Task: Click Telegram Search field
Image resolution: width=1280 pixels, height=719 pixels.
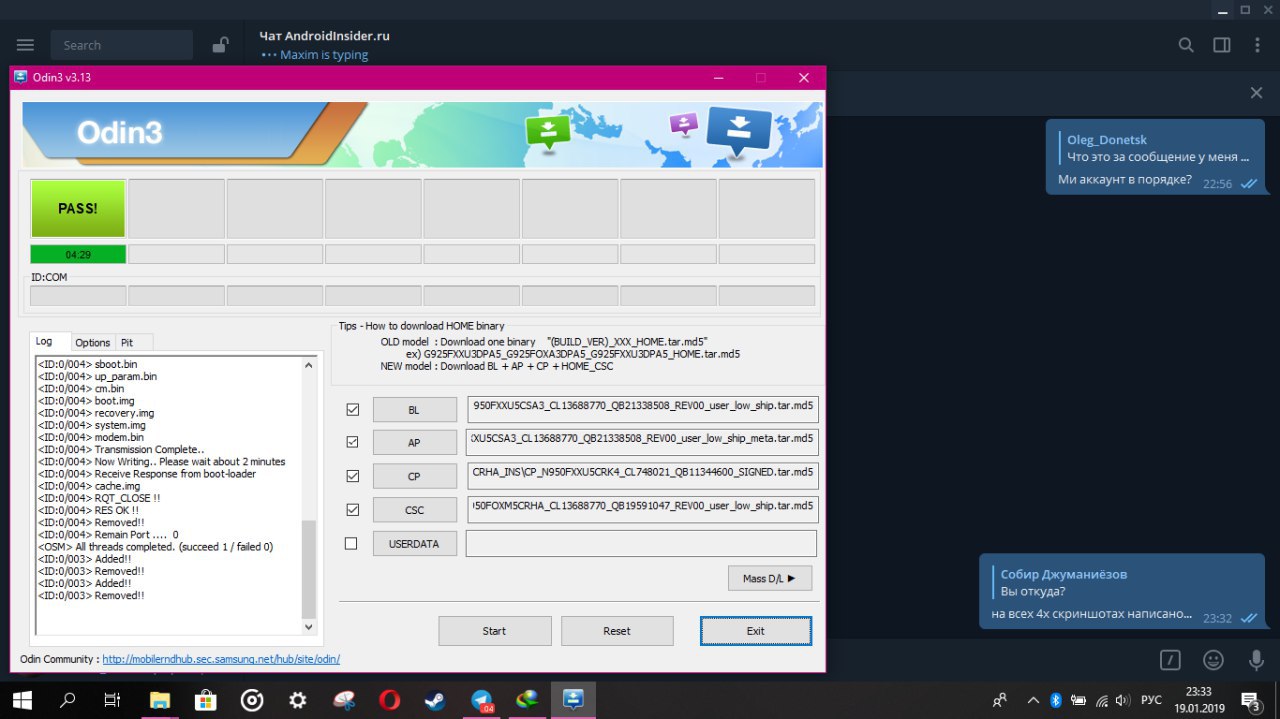Action: pos(122,45)
